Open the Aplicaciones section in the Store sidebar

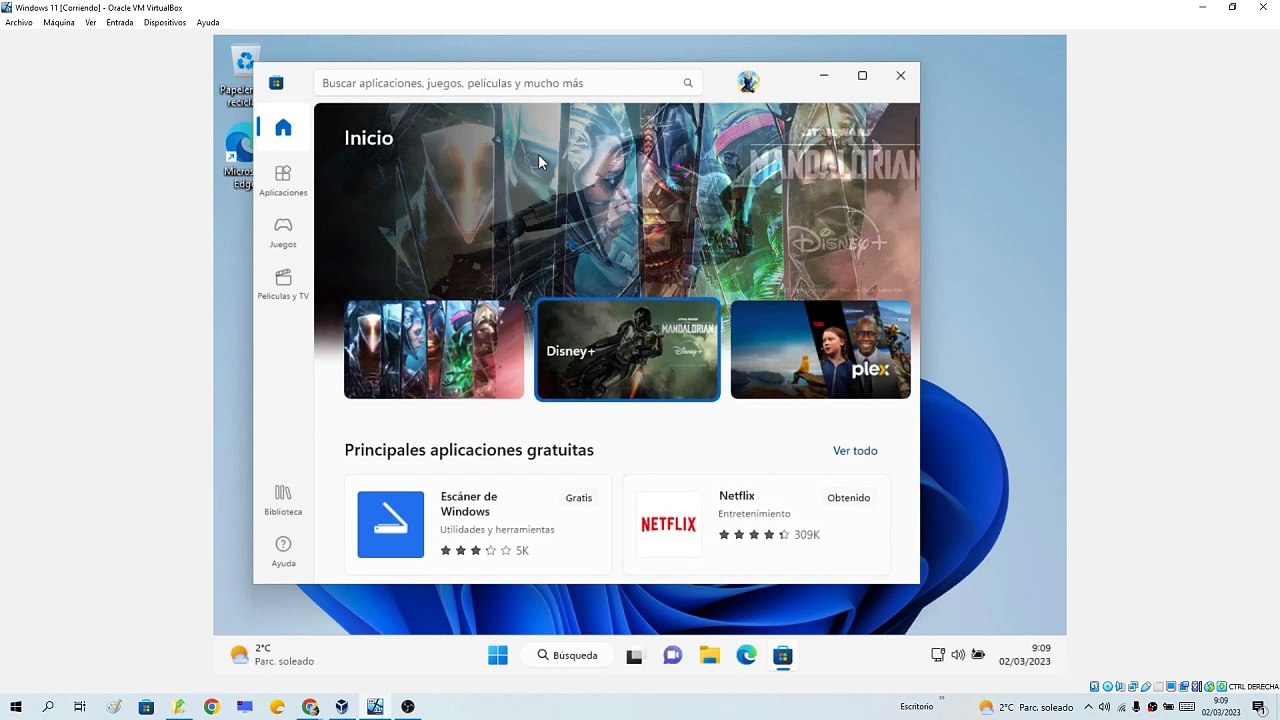(283, 181)
